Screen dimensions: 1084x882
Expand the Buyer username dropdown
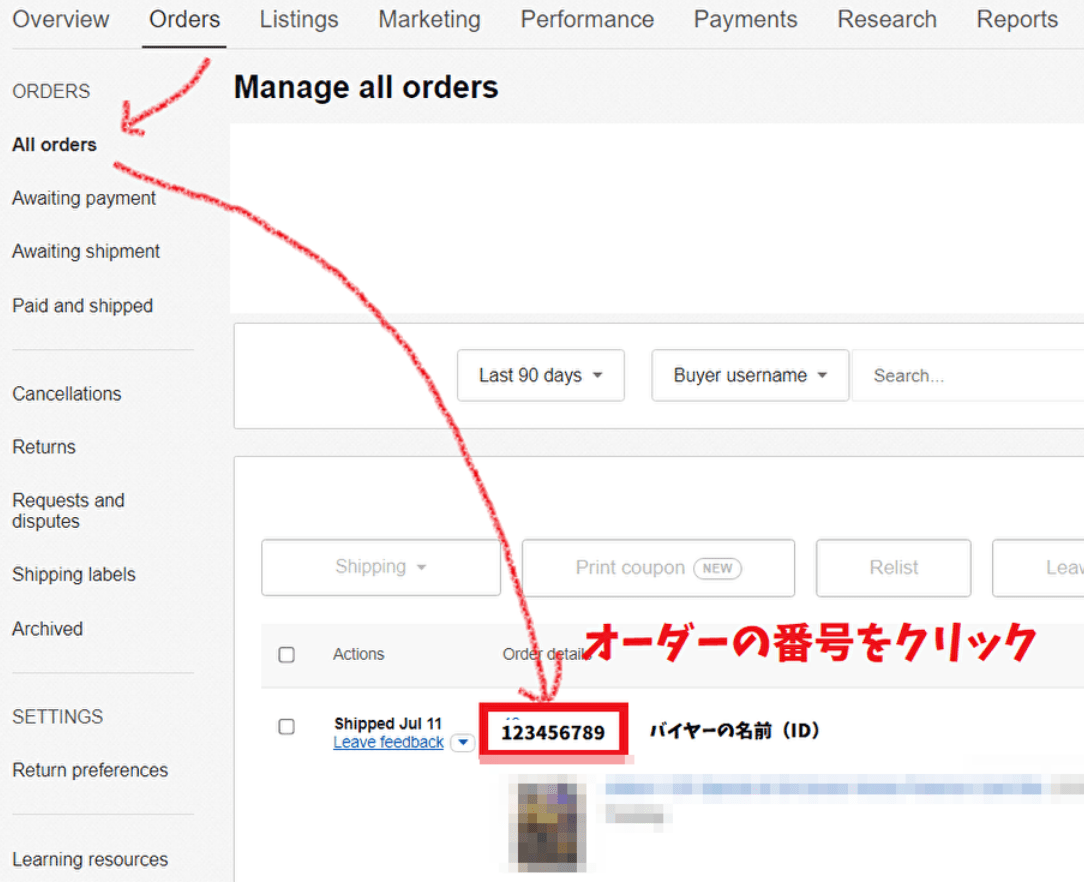[750, 375]
